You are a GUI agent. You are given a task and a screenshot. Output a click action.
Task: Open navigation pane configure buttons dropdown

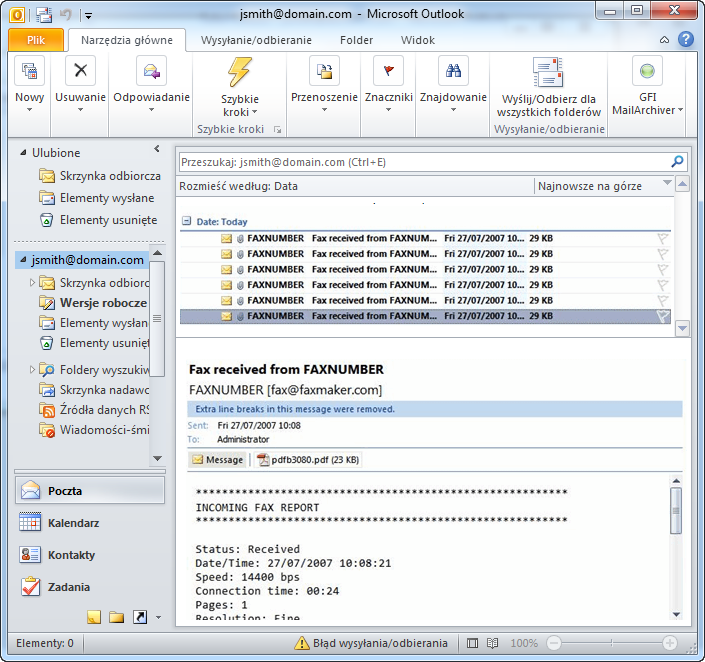tap(158, 617)
